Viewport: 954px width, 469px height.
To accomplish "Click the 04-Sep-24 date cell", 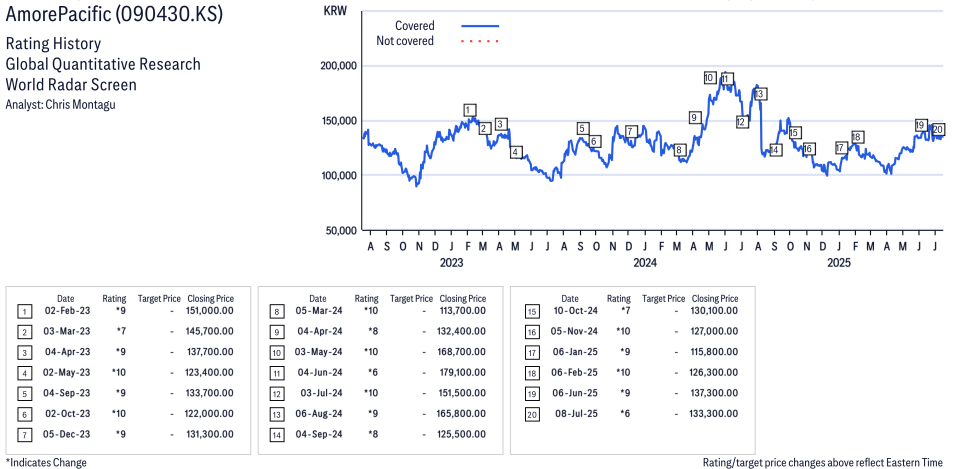I will pos(320,434).
